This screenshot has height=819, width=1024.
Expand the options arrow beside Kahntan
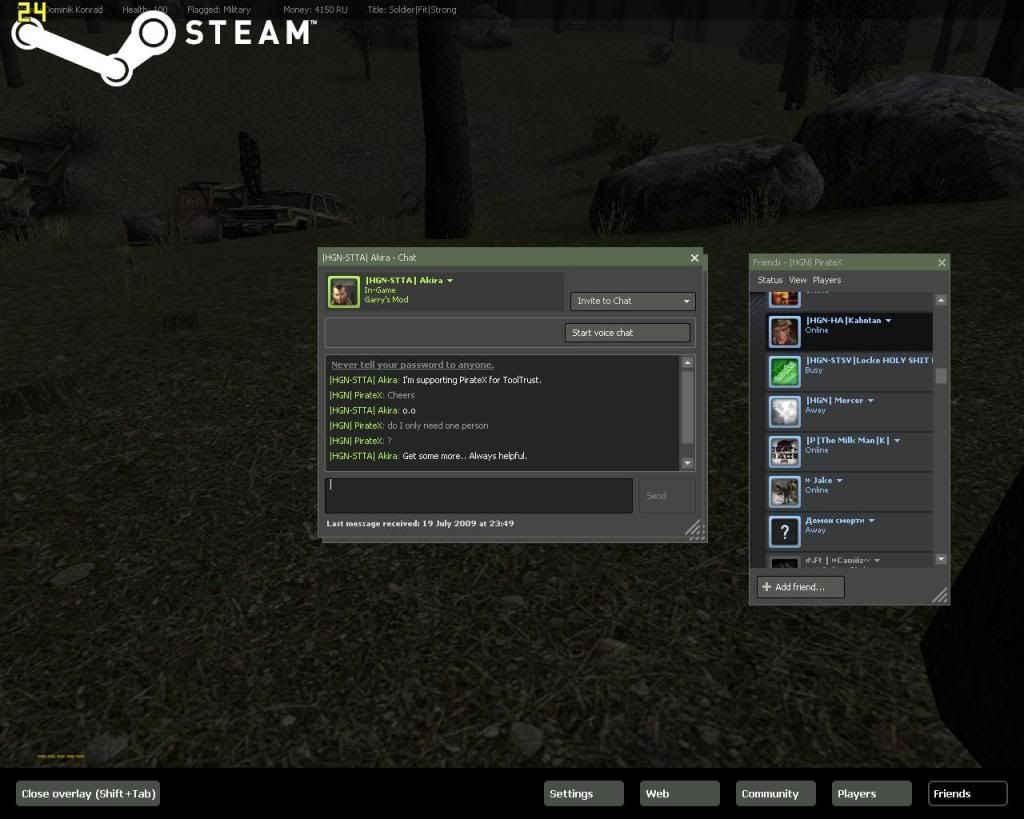(888, 321)
